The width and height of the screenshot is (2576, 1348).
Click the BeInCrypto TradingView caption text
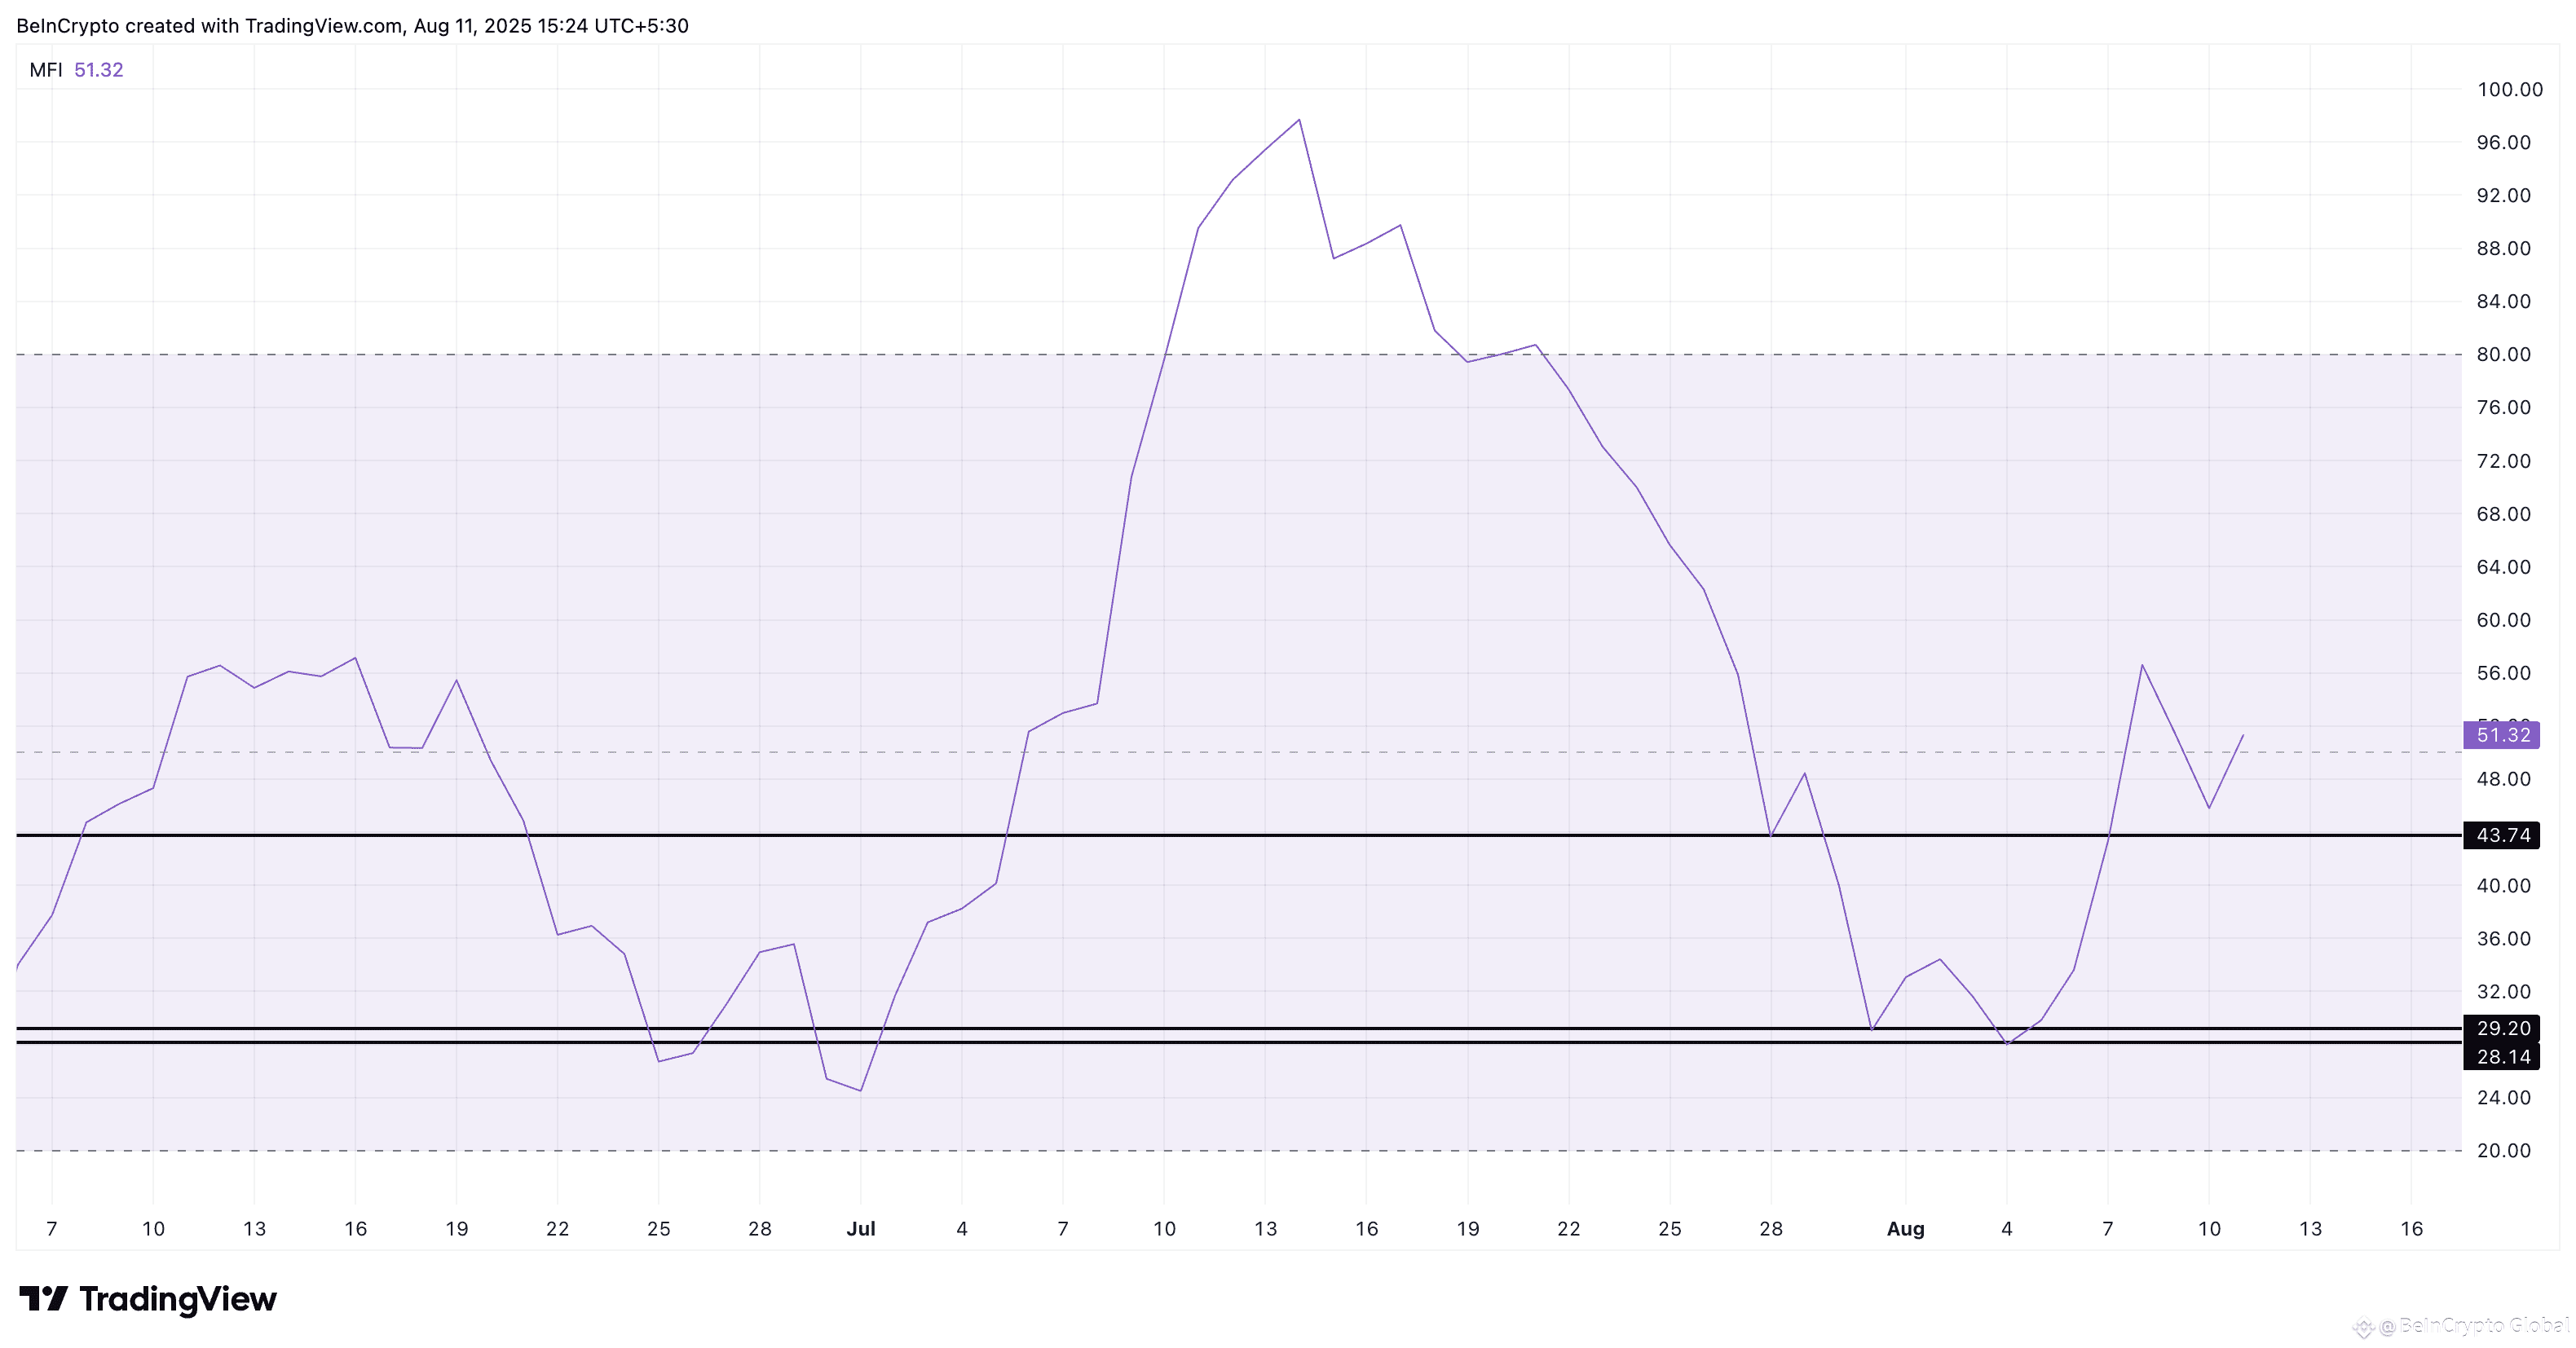[353, 26]
